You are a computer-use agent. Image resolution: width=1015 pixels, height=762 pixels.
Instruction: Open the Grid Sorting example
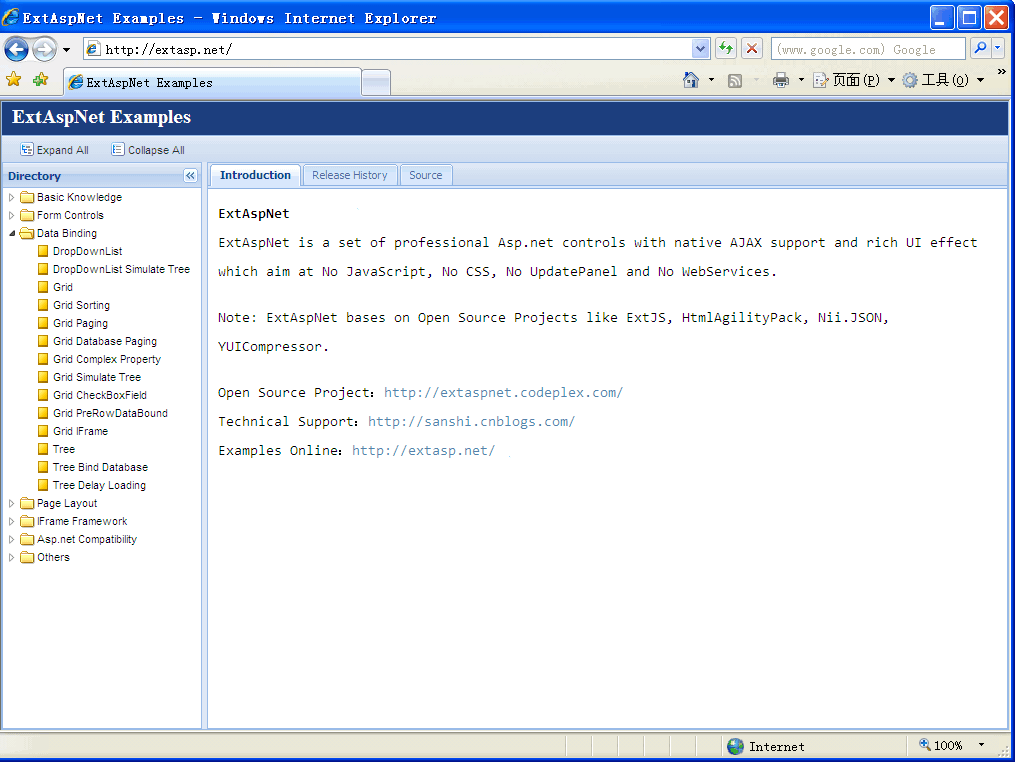point(81,305)
